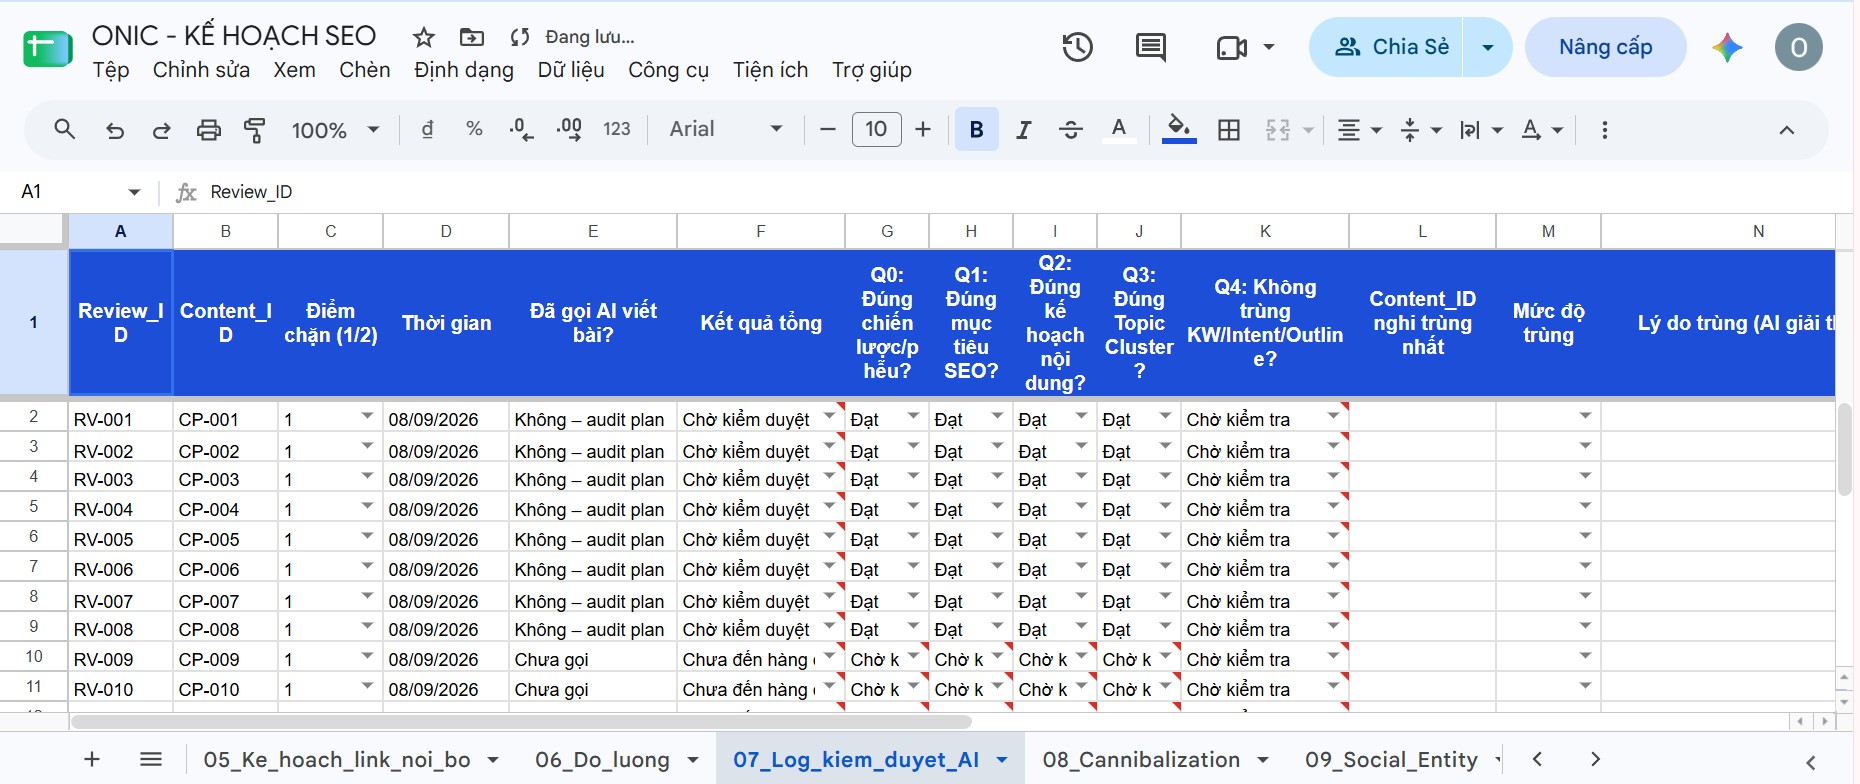Click the Name box showing A1

[80, 191]
